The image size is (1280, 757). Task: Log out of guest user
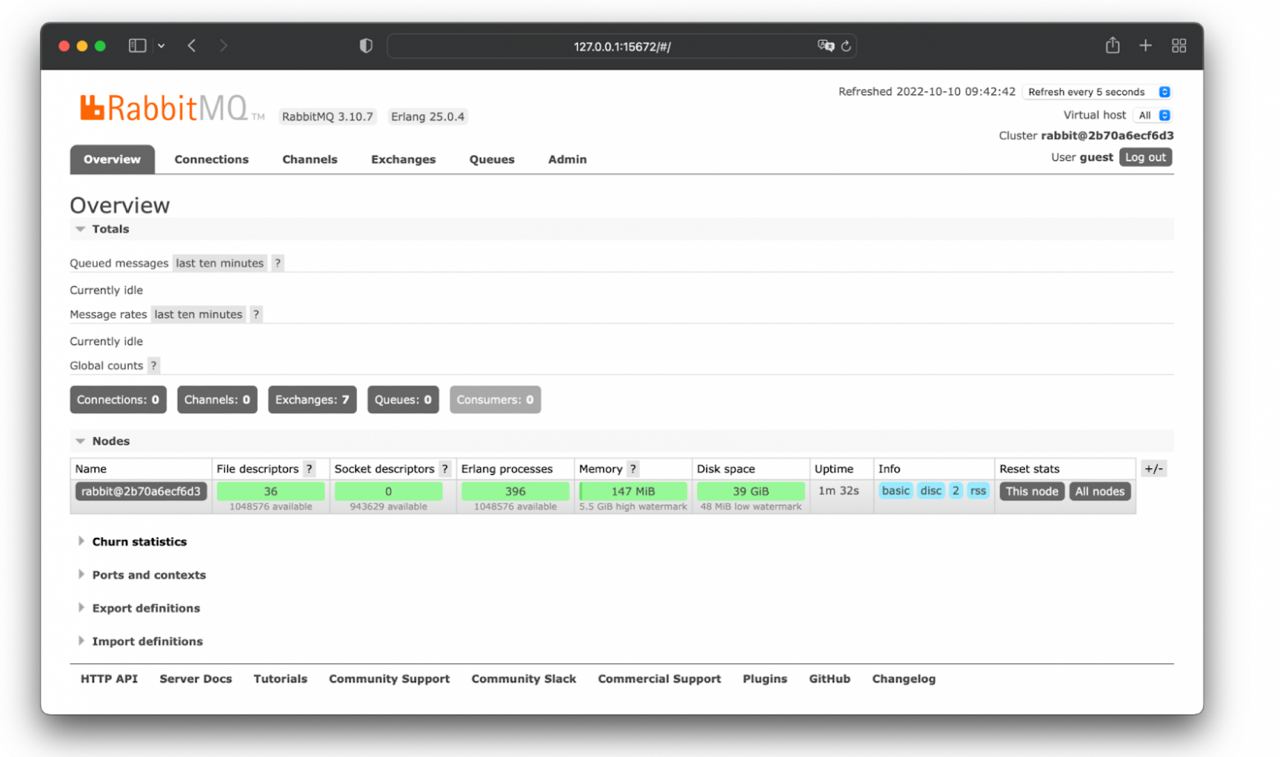click(1145, 157)
